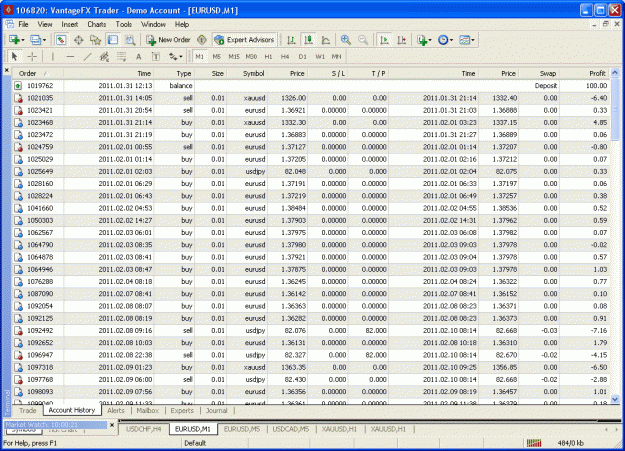Select the text 'A' drawing tool
The width and height of the screenshot is (625, 451).
(x=139, y=57)
